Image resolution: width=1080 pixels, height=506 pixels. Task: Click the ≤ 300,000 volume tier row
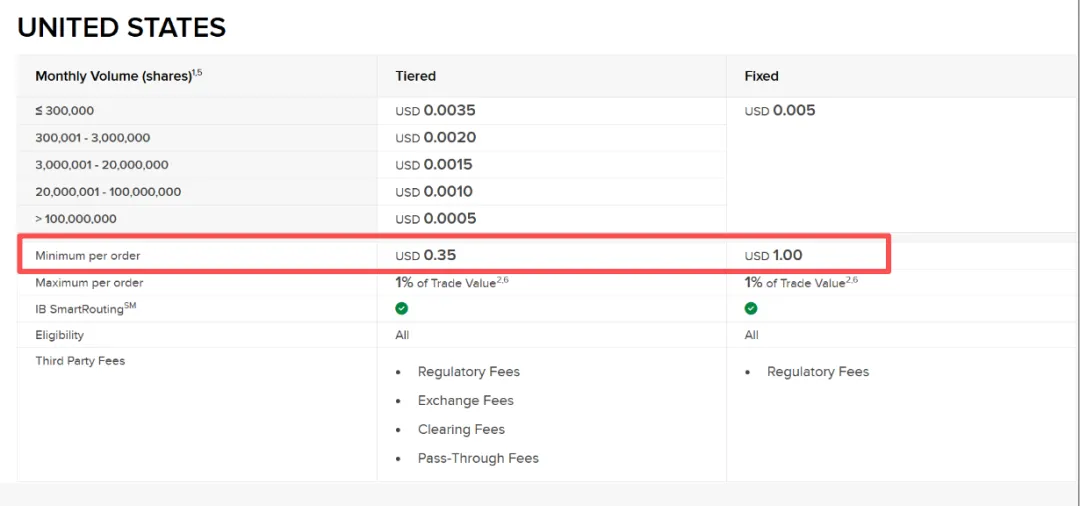(64, 111)
